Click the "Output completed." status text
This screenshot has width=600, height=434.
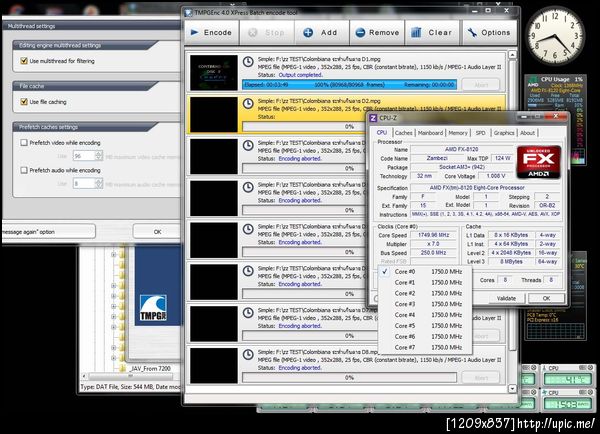pyautogui.click(x=300, y=75)
